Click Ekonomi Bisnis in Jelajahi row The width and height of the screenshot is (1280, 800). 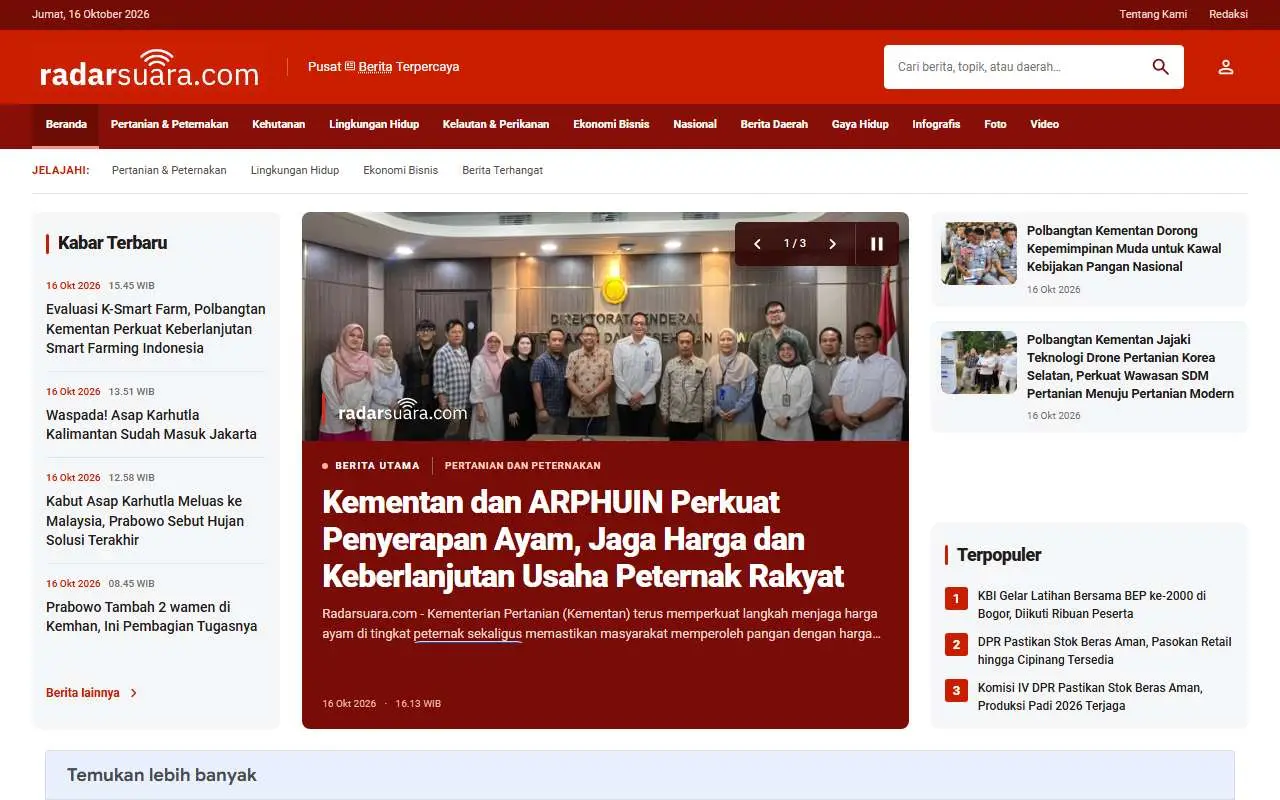coord(401,170)
